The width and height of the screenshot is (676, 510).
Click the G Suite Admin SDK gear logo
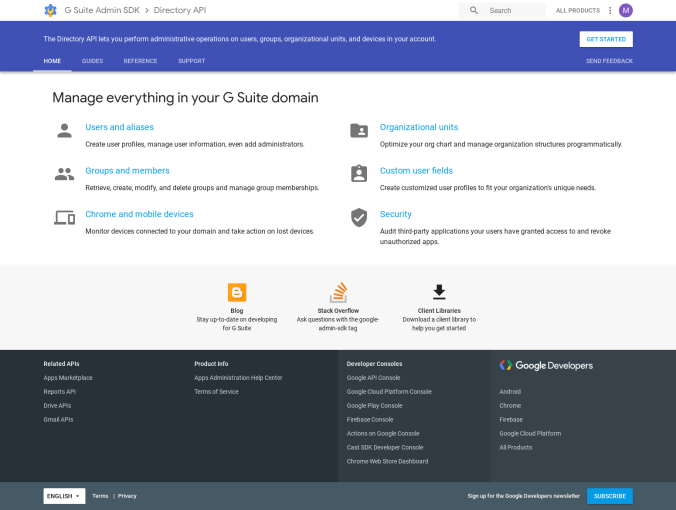pyautogui.click(x=50, y=10)
